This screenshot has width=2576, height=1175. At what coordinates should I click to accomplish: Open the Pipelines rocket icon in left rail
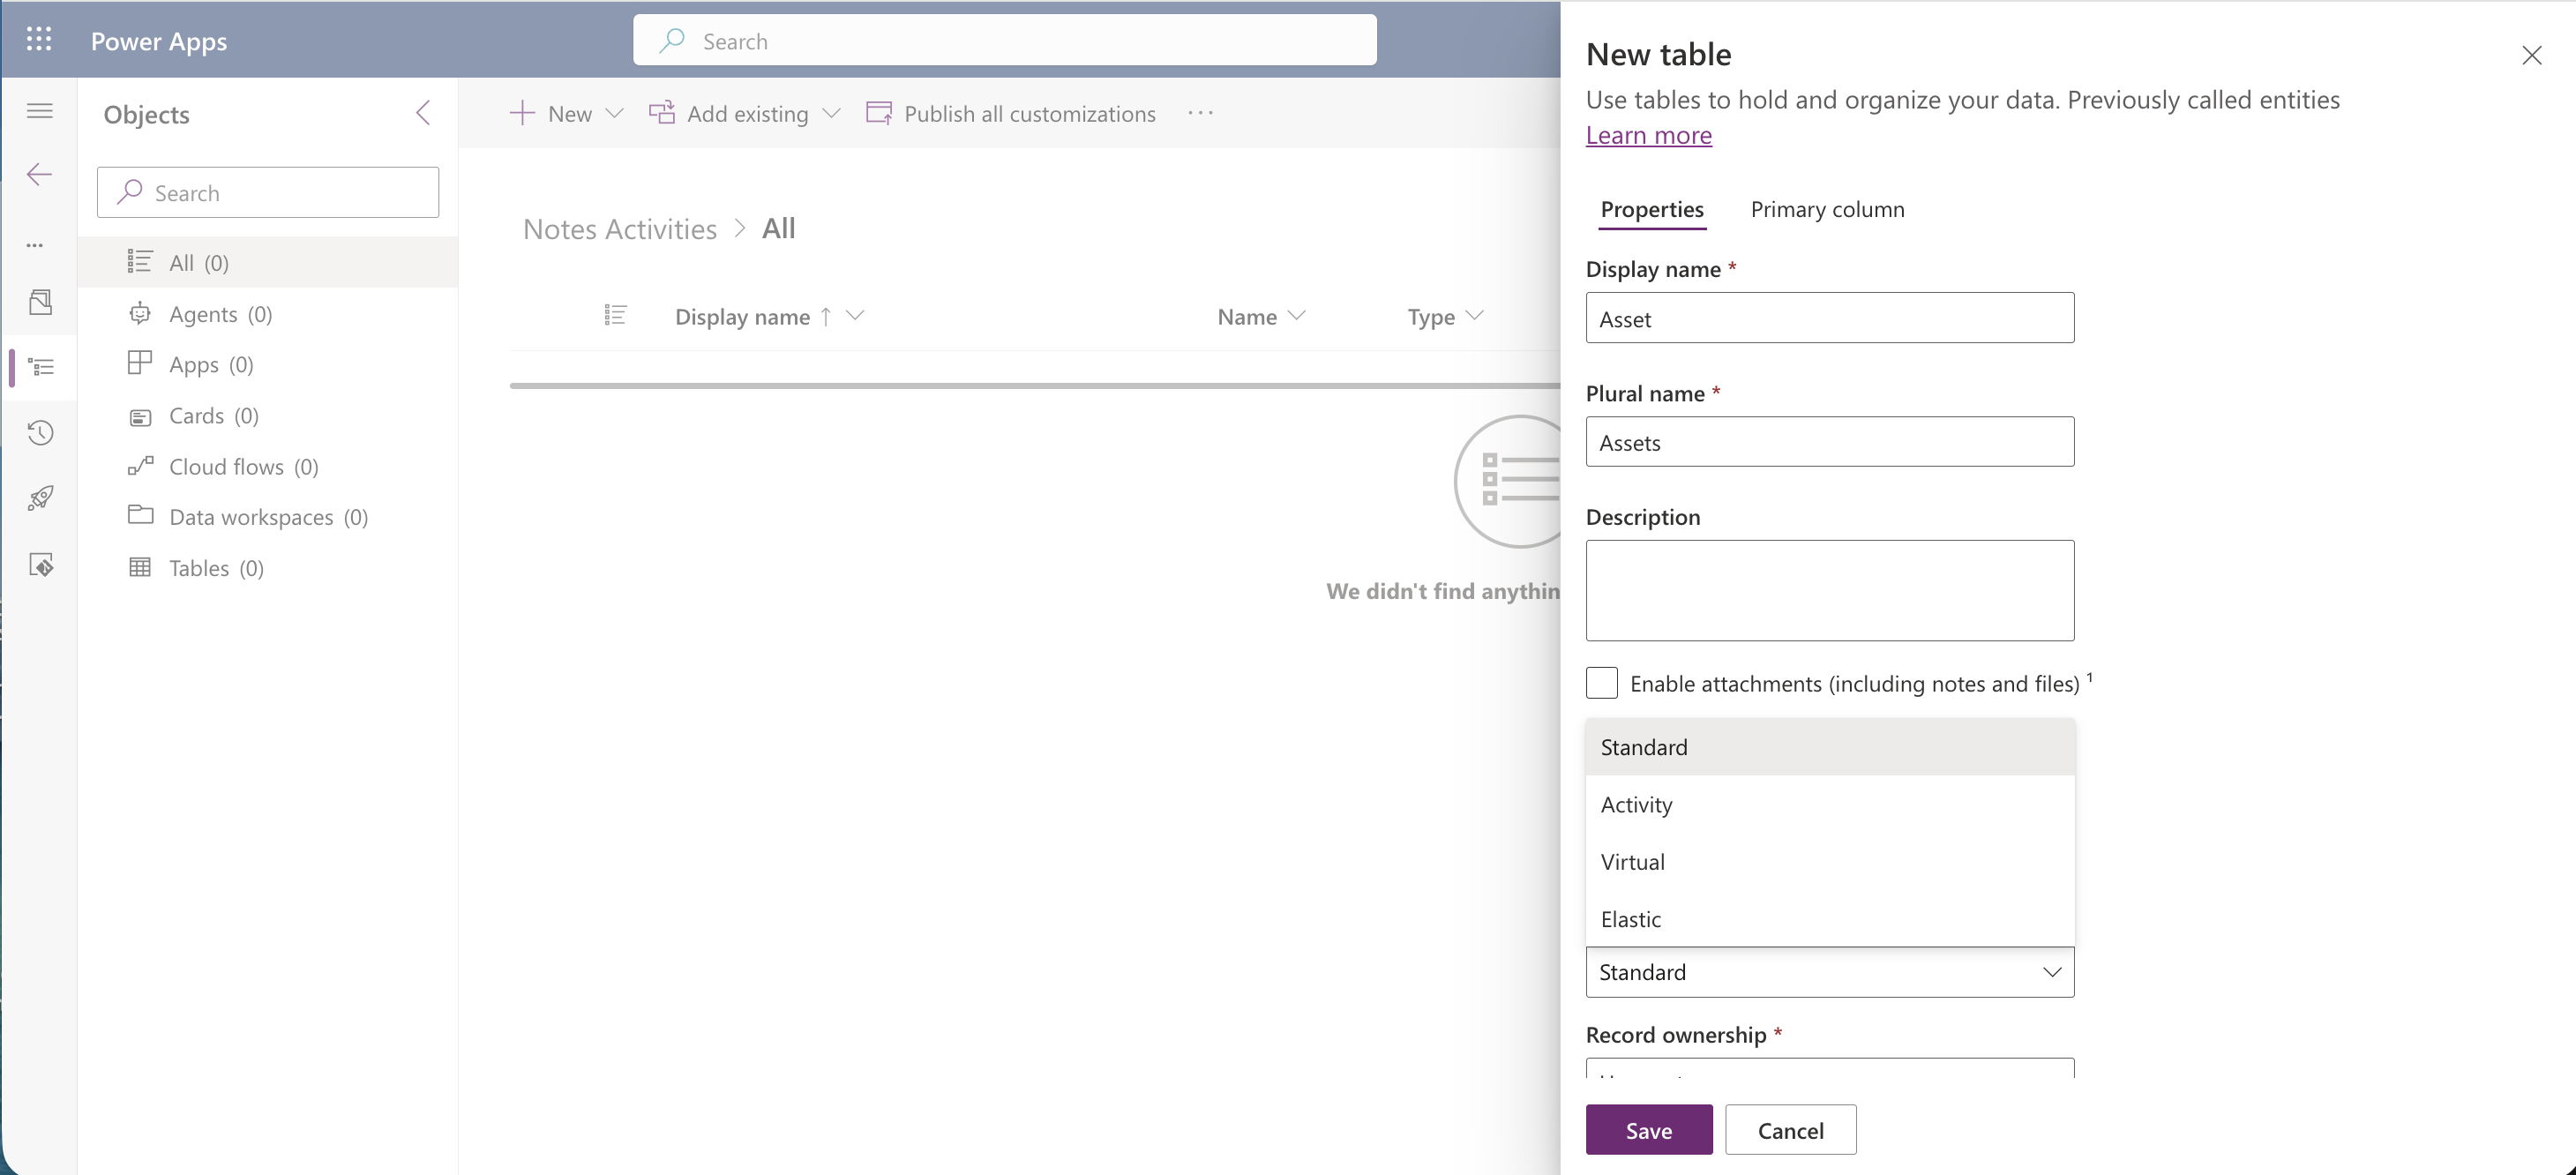(40, 498)
